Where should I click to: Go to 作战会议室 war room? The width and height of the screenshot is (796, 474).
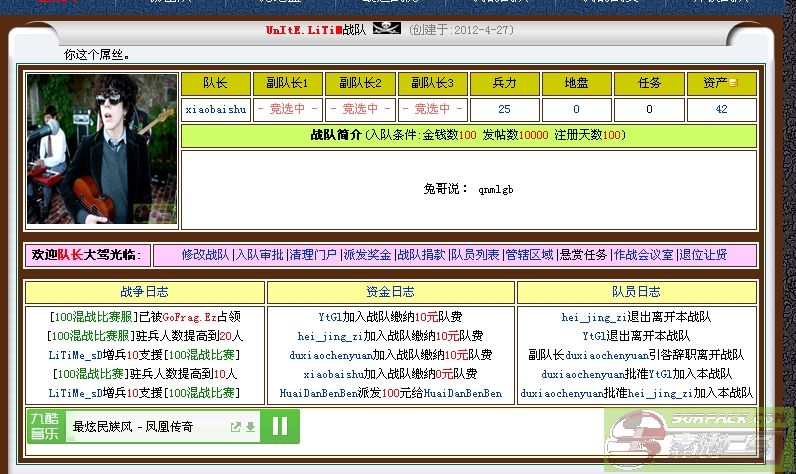(x=643, y=255)
